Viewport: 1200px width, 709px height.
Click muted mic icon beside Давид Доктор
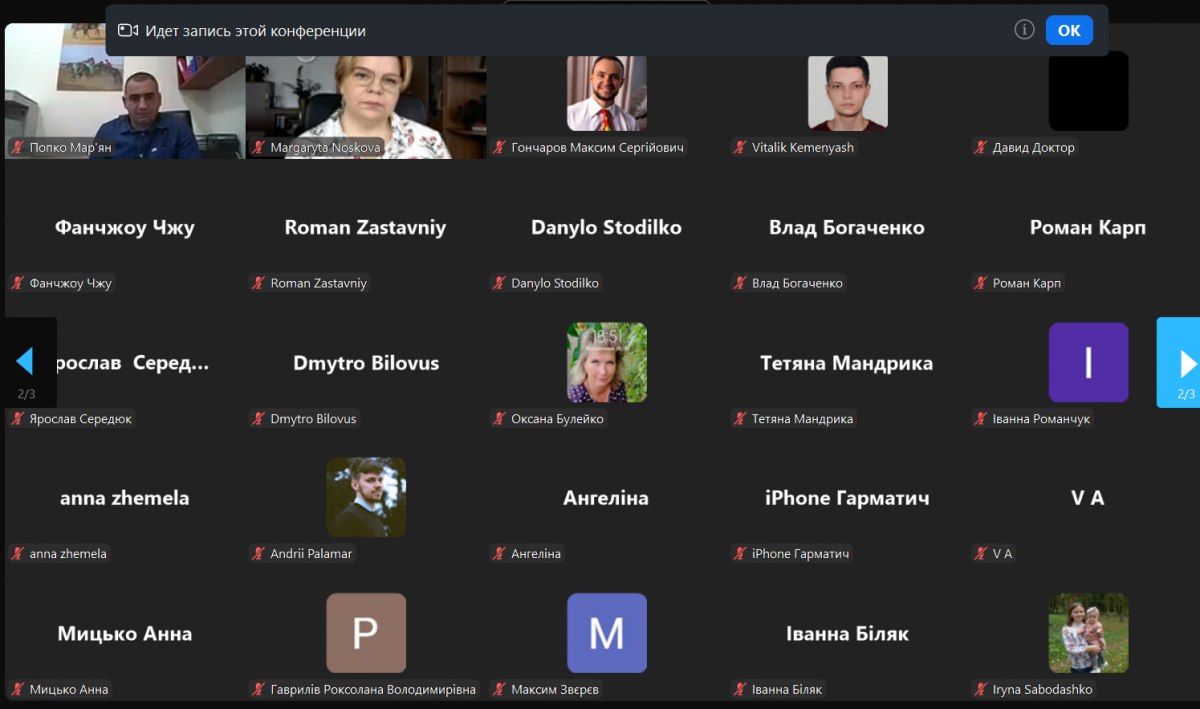(981, 148)
